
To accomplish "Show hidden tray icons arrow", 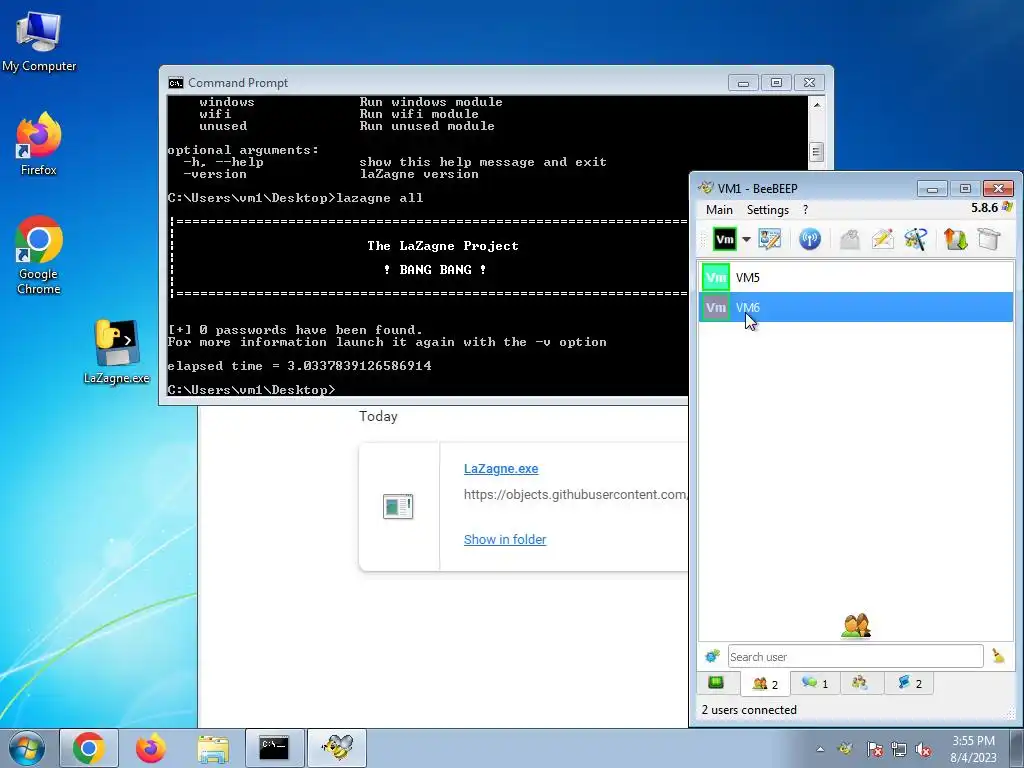I will tap(820, 749).
